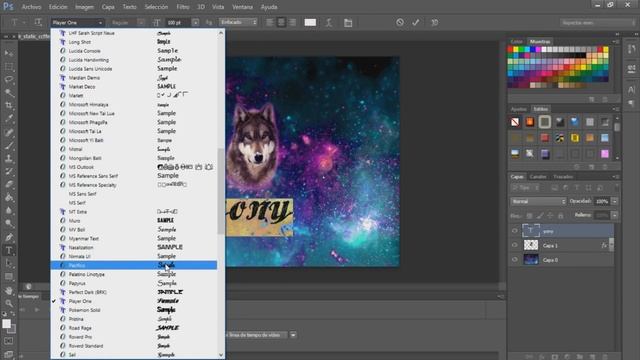Image resolution: width=640 pixels, height=360 pixels.
Task: Pick the red swatch in Muestras panel
Action: [x=510, y=49]
